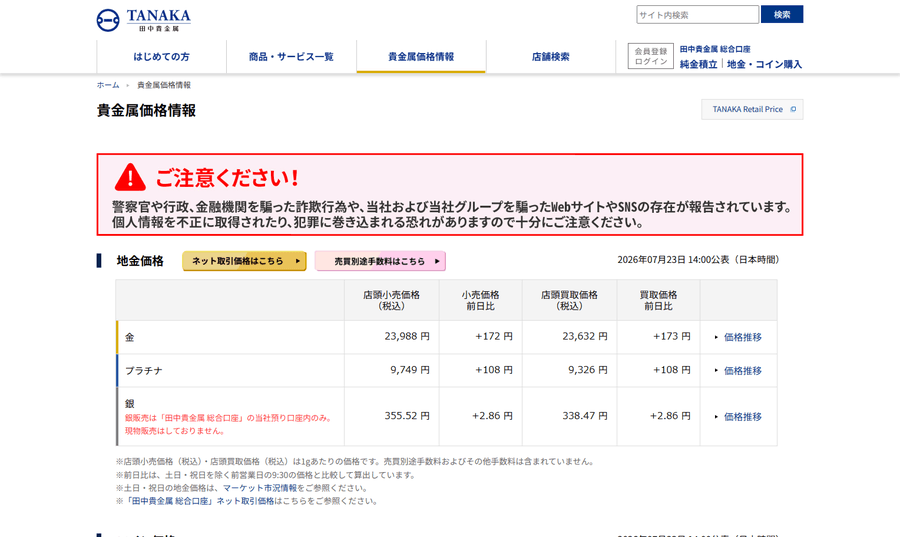Click the site search input field
900x537 pixels.
click(697, 14)
